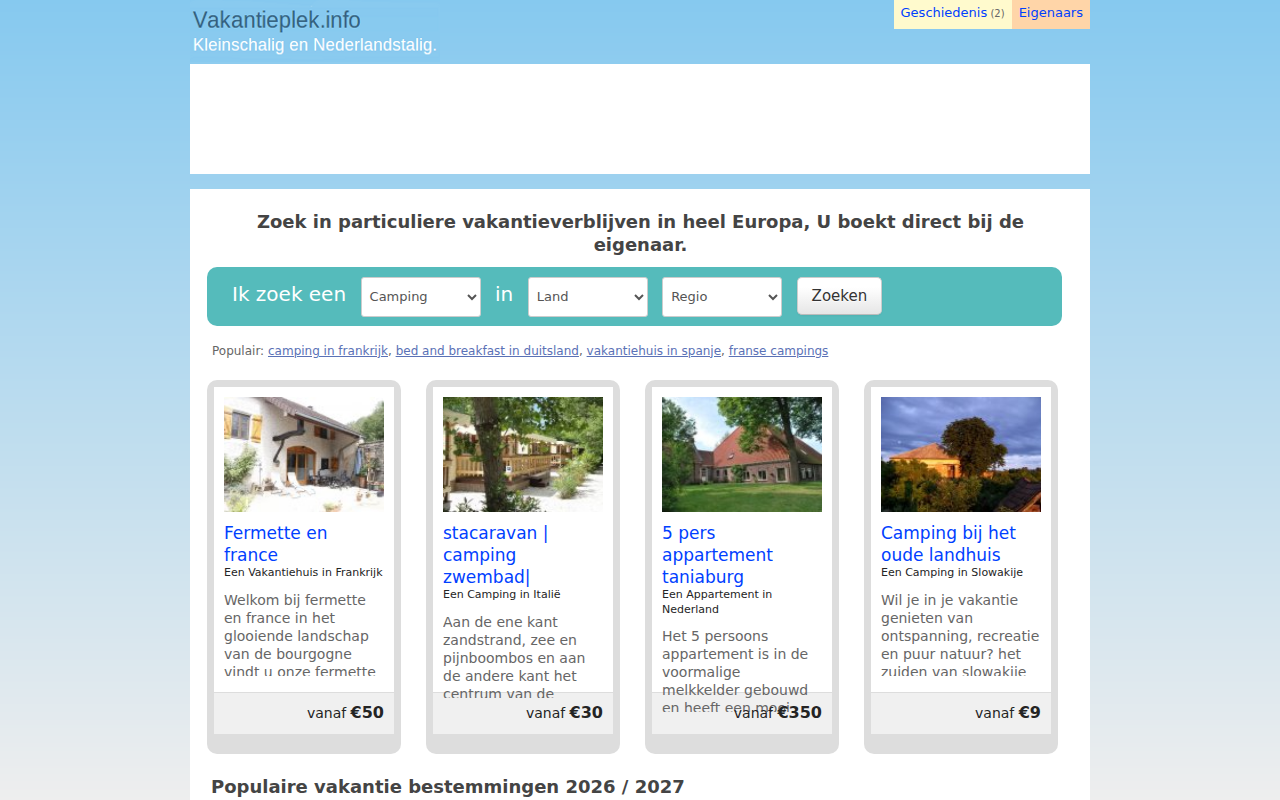This screenshot has height=800, width=1280.
Task: Open the Vakantieplek.info site title link
Action: (277, 20)
